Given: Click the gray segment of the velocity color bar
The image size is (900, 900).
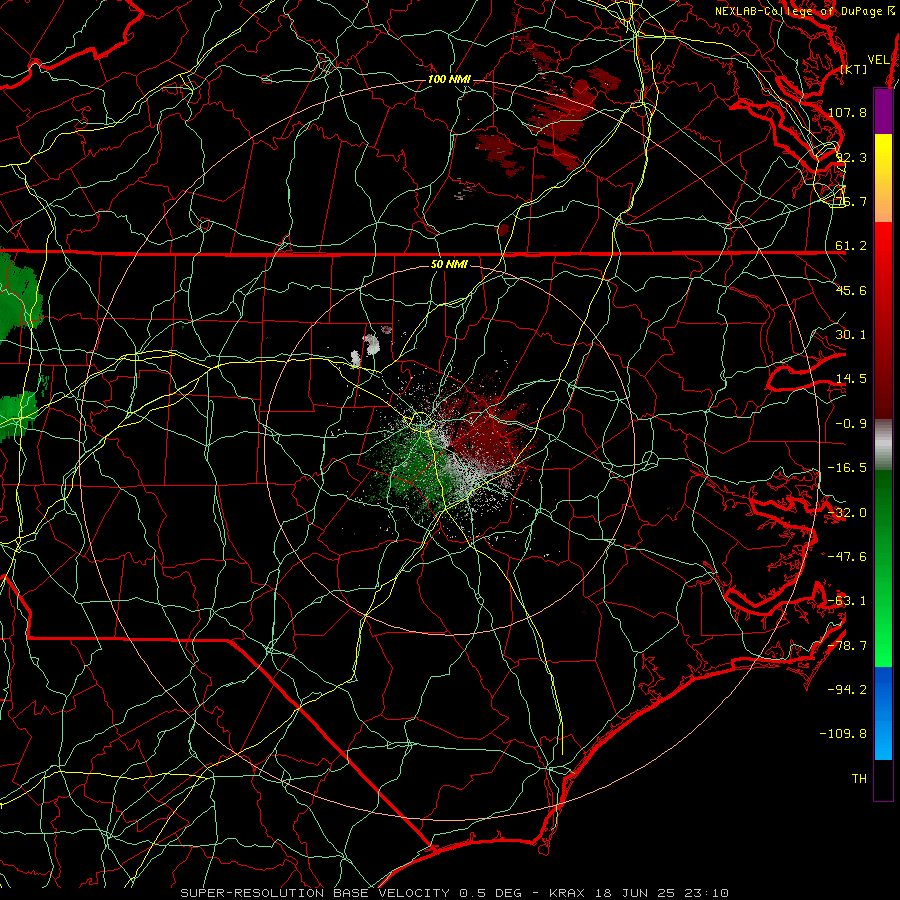Looking at the screenshot, I should [x=883, y=445].
